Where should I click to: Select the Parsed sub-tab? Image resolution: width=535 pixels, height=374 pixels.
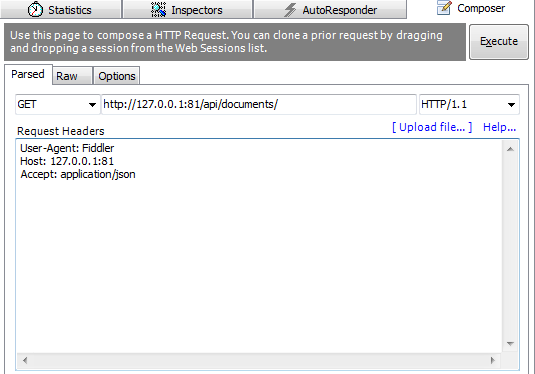click(x=28, y=74)
